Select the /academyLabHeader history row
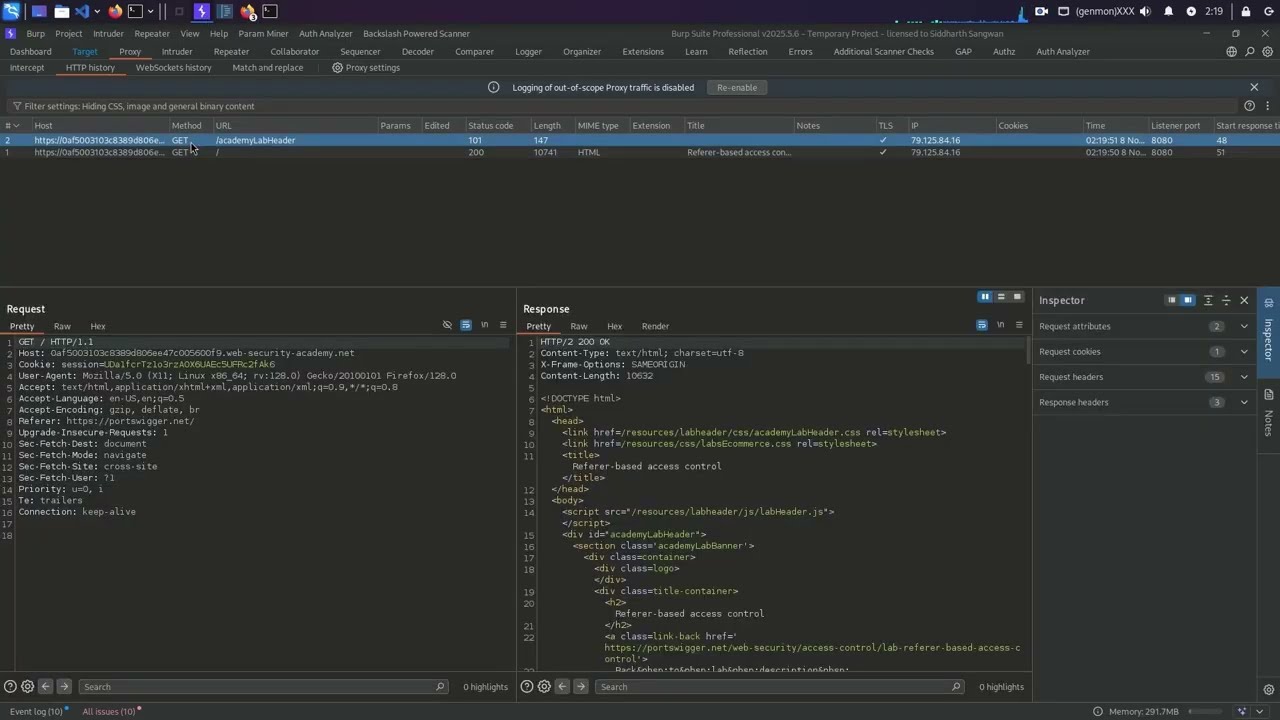 point(640,140)
